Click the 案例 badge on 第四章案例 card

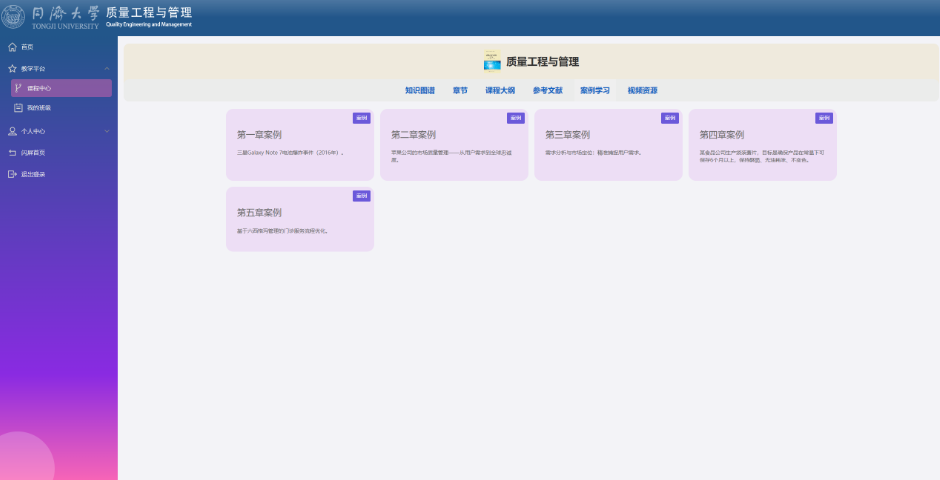(x=824, y=118)
